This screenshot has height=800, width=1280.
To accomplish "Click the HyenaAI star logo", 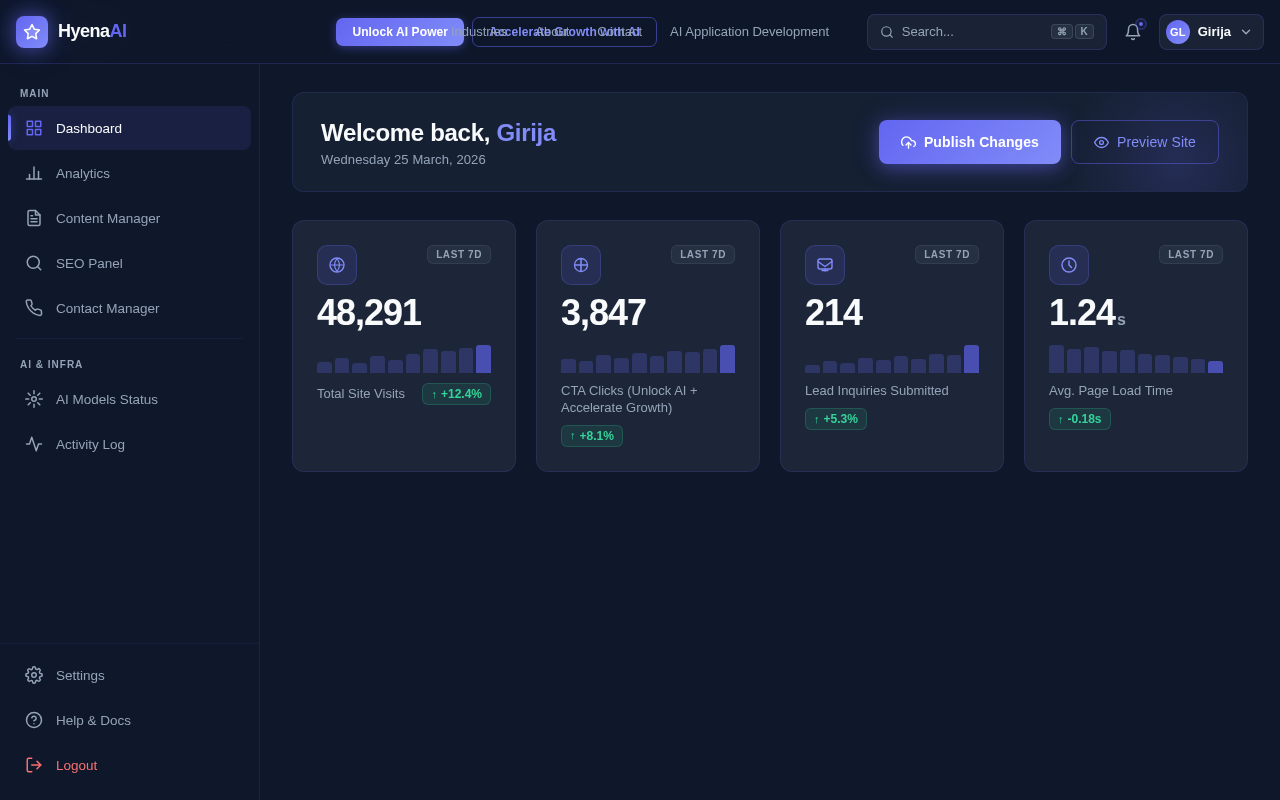I will pos(31,31).
